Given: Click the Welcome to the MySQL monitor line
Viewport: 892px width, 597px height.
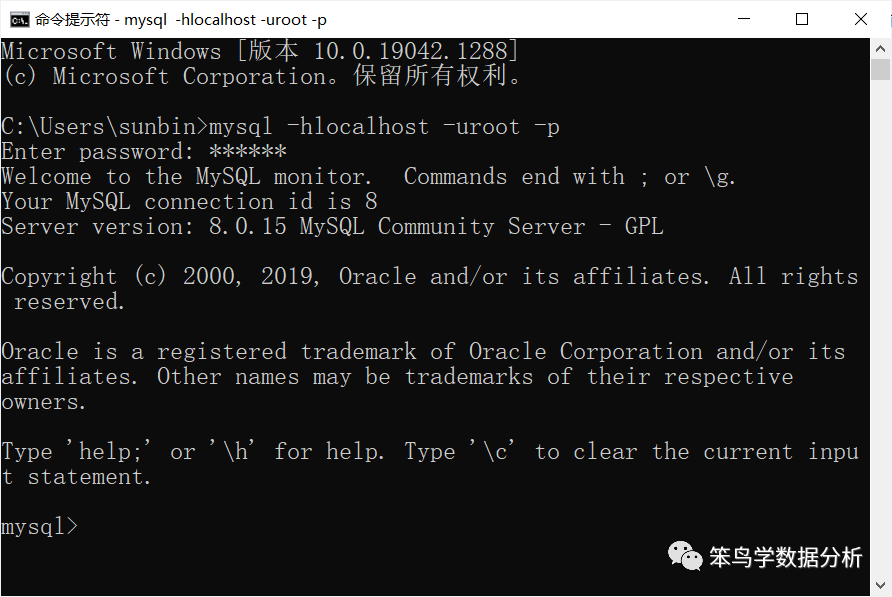Looking at the screenshot, I should point(368,176).
